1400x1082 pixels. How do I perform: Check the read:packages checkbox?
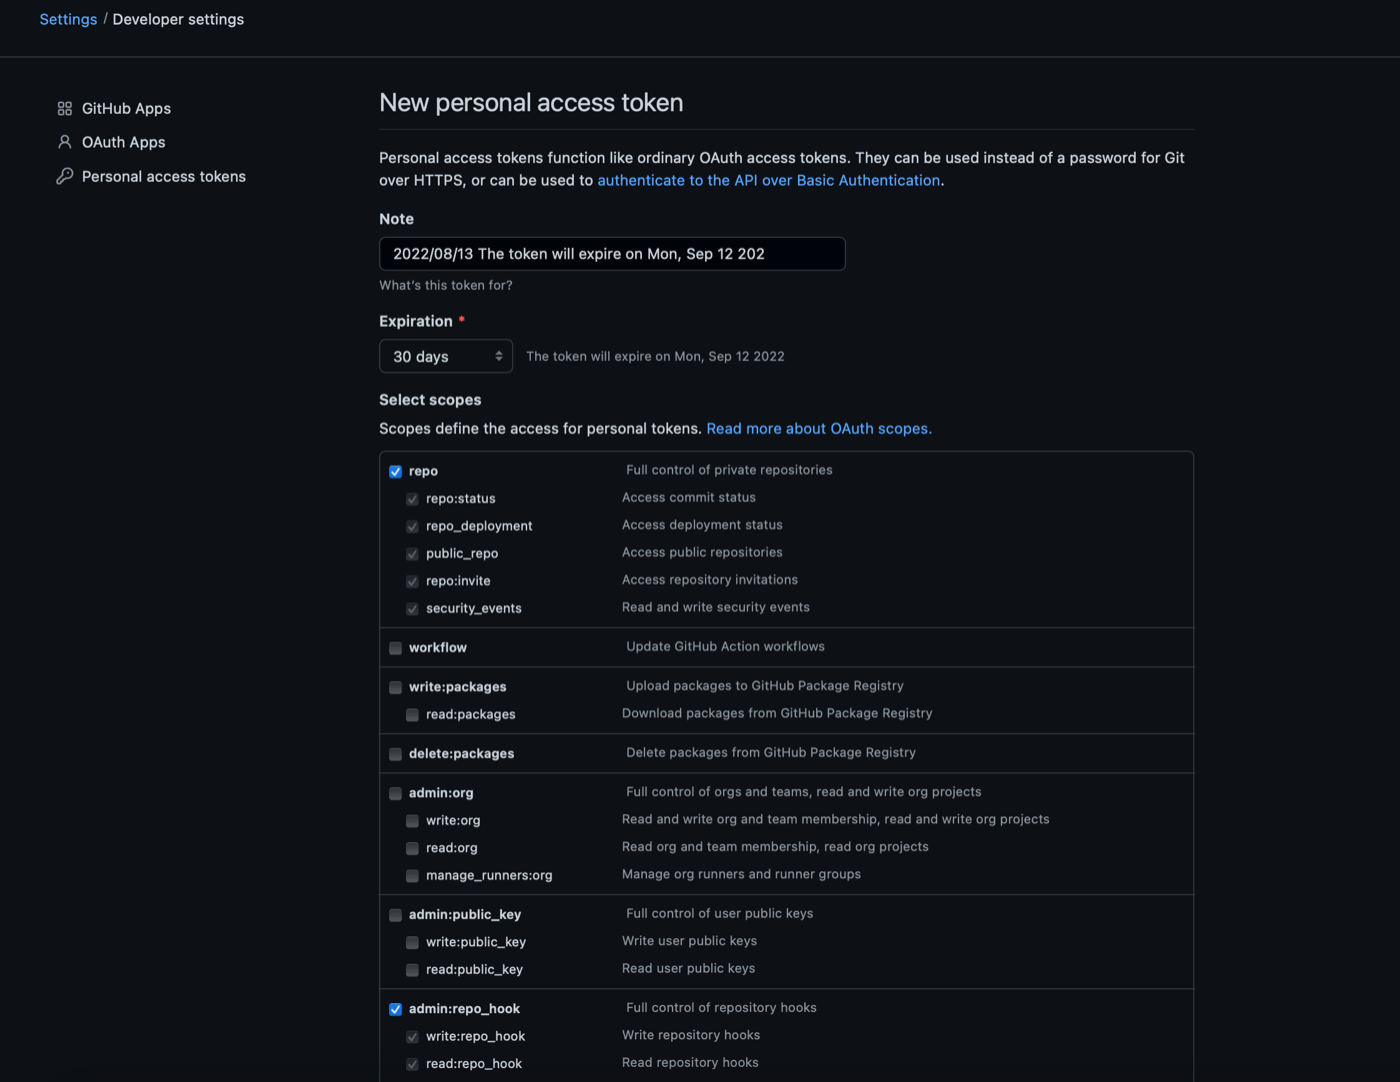412,715
